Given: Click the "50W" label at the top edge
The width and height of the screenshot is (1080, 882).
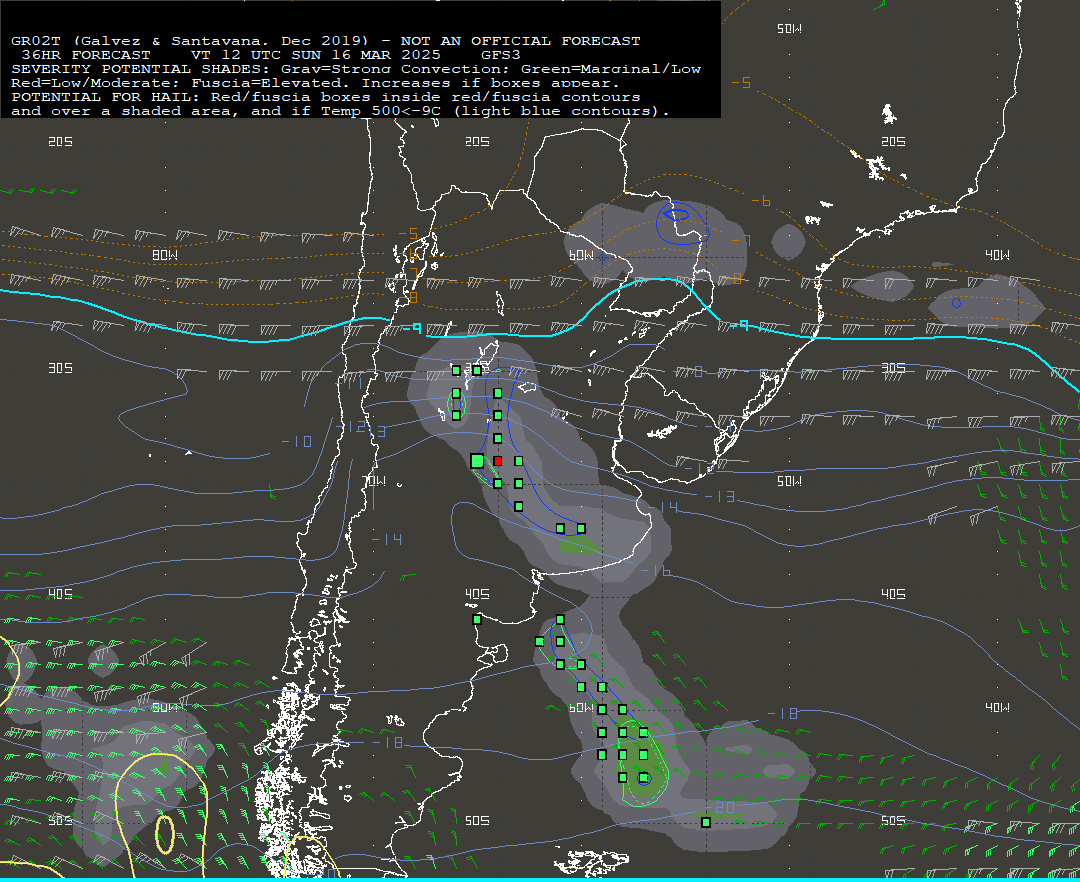Looking at the screenshot, I should pyautogui.click(x=789, y=29).
